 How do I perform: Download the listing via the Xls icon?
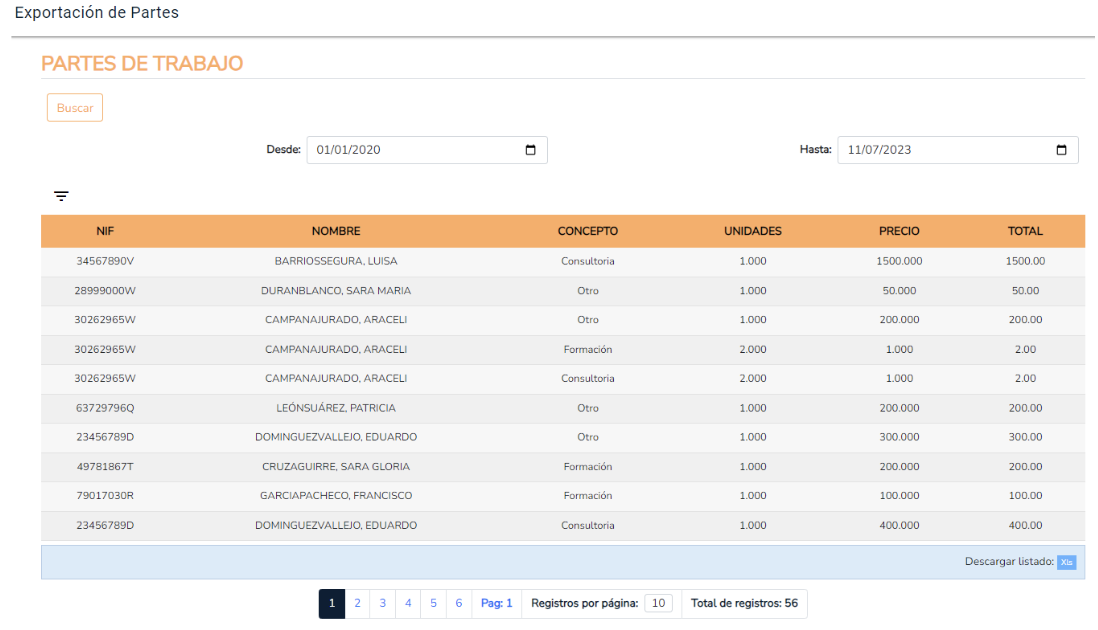1066,562
